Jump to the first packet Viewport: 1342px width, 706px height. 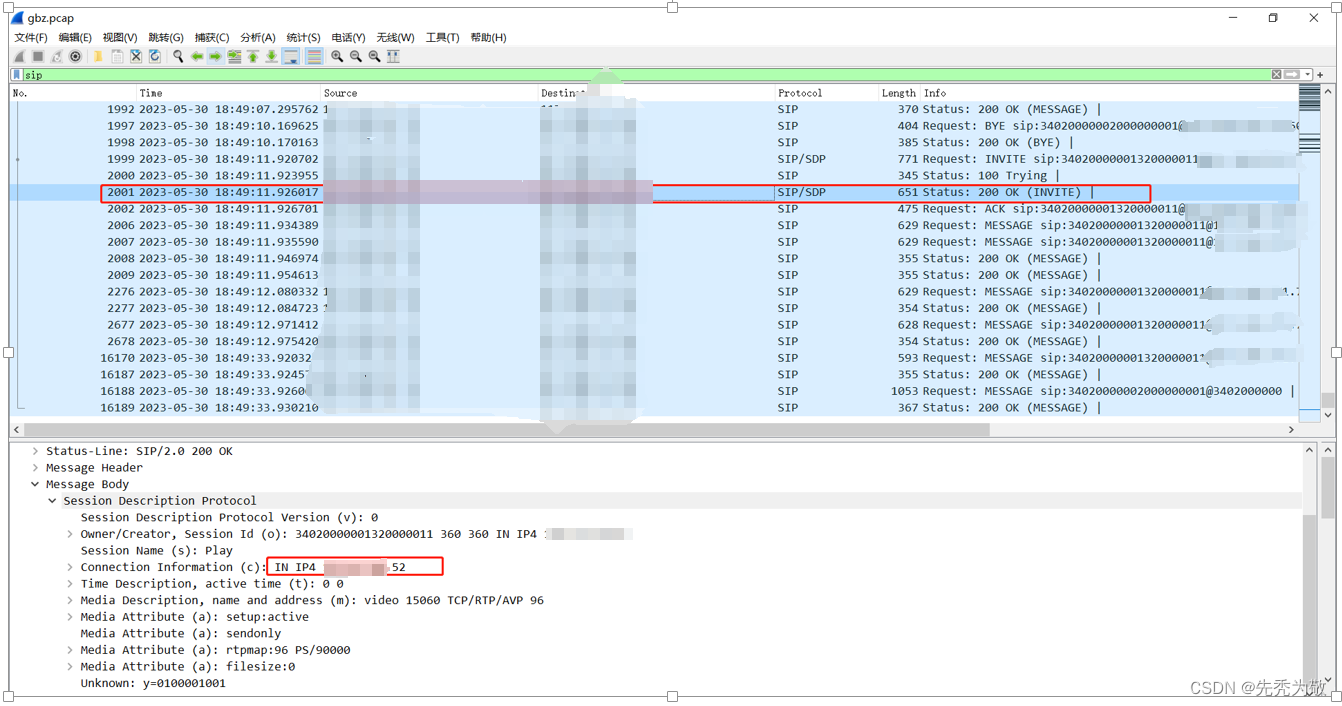(253, 57)
